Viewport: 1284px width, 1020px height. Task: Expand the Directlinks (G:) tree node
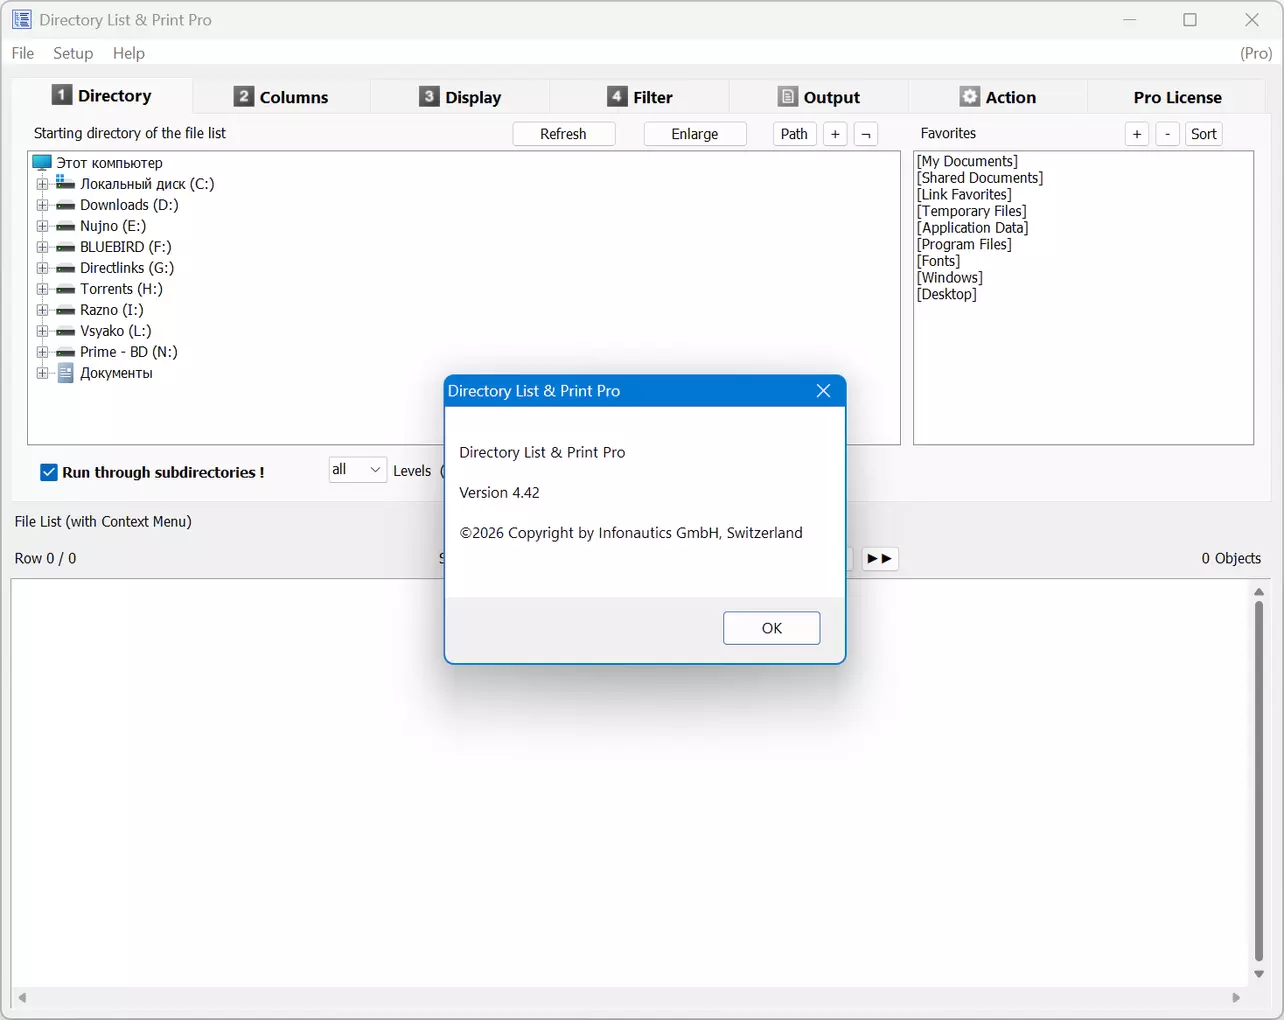[x=42, y=268]
